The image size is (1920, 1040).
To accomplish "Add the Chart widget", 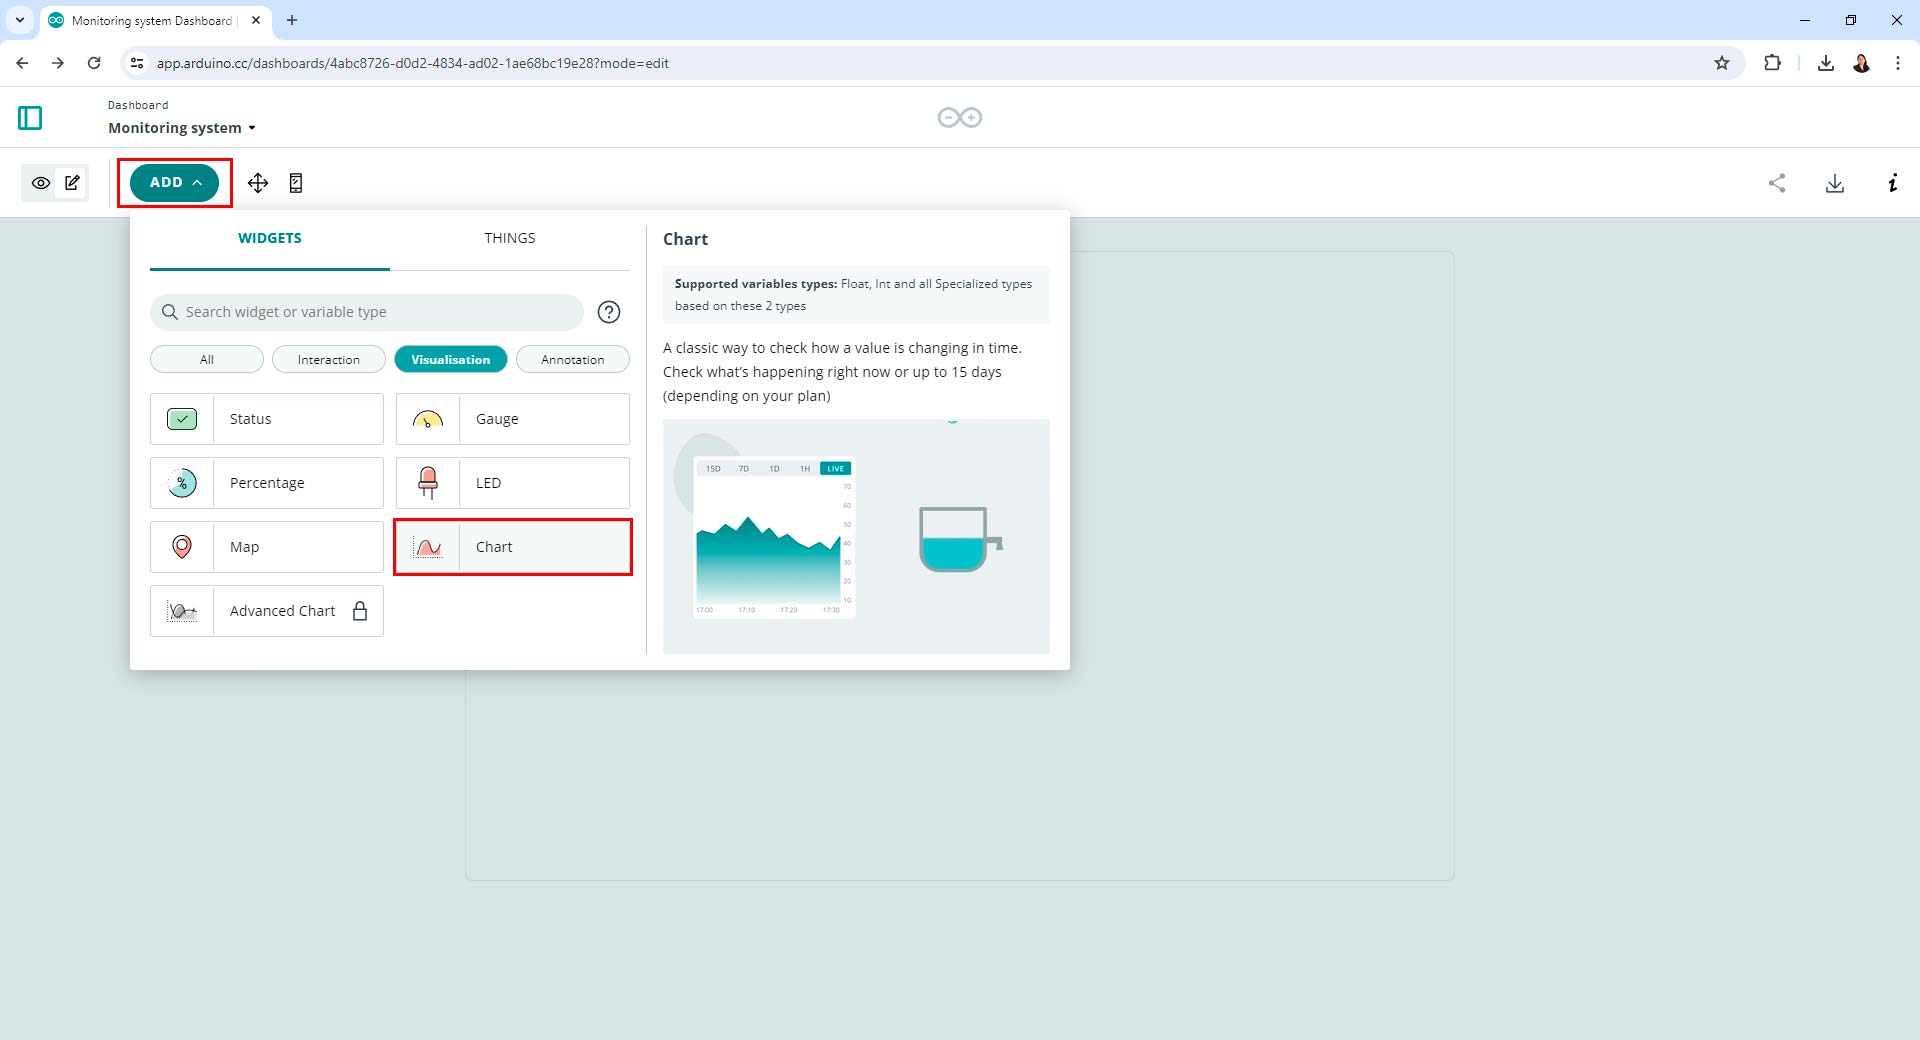I will (x=513, y=547).
